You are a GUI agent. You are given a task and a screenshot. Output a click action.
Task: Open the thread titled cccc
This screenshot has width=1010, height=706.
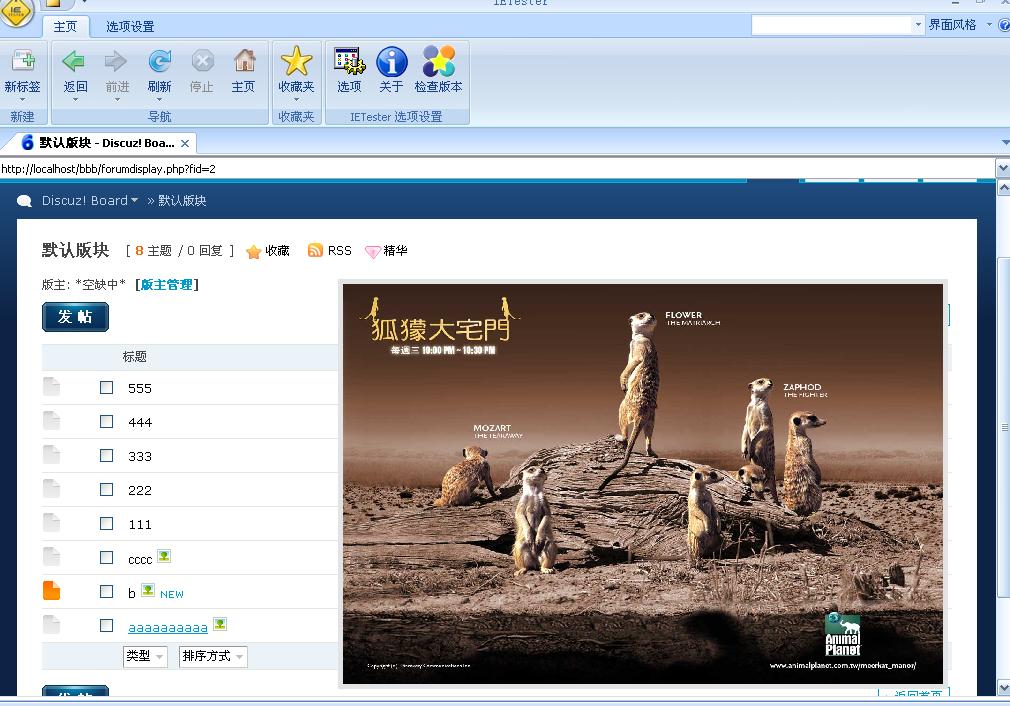[140, 559]
